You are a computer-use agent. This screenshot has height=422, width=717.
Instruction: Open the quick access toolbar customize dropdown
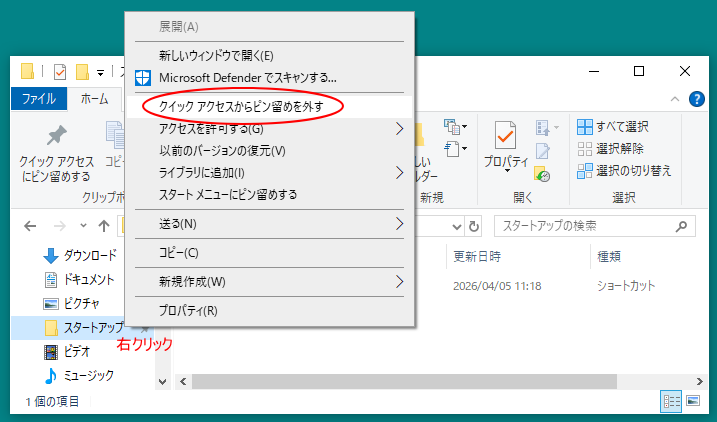click(100, 72)
